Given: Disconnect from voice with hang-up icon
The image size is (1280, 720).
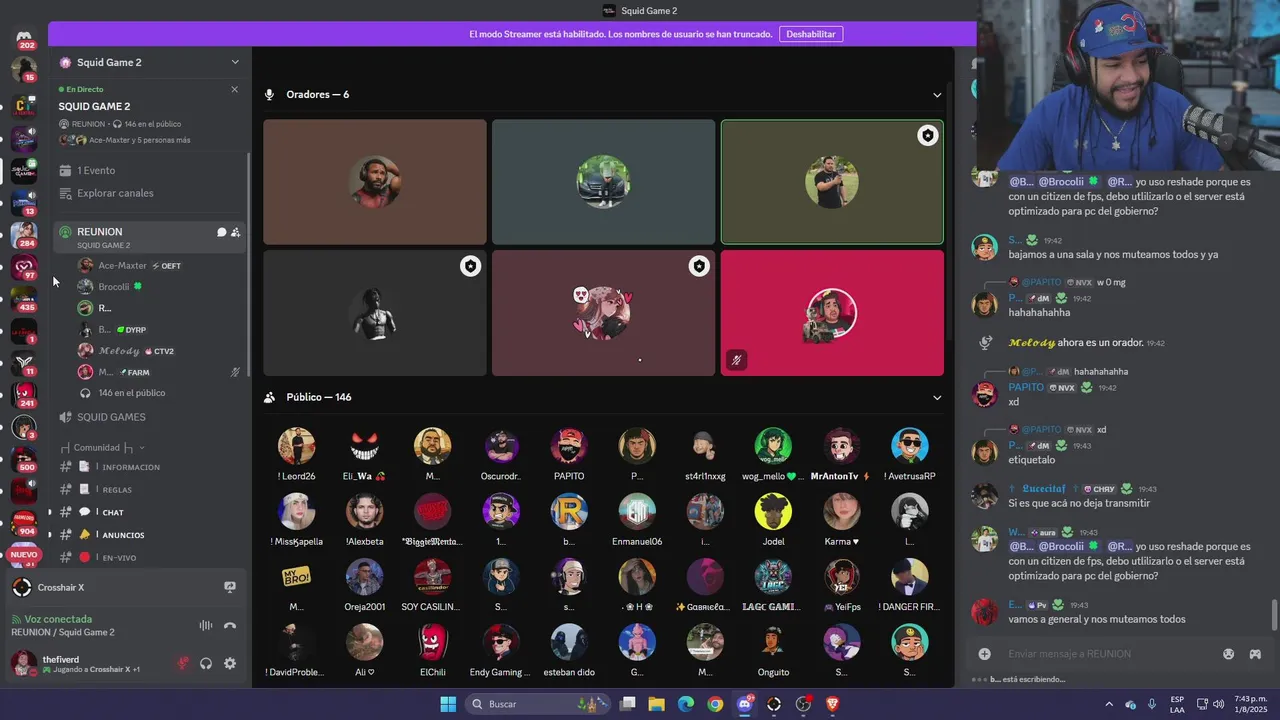Looking at the screenshot, I should click(230, 626).
